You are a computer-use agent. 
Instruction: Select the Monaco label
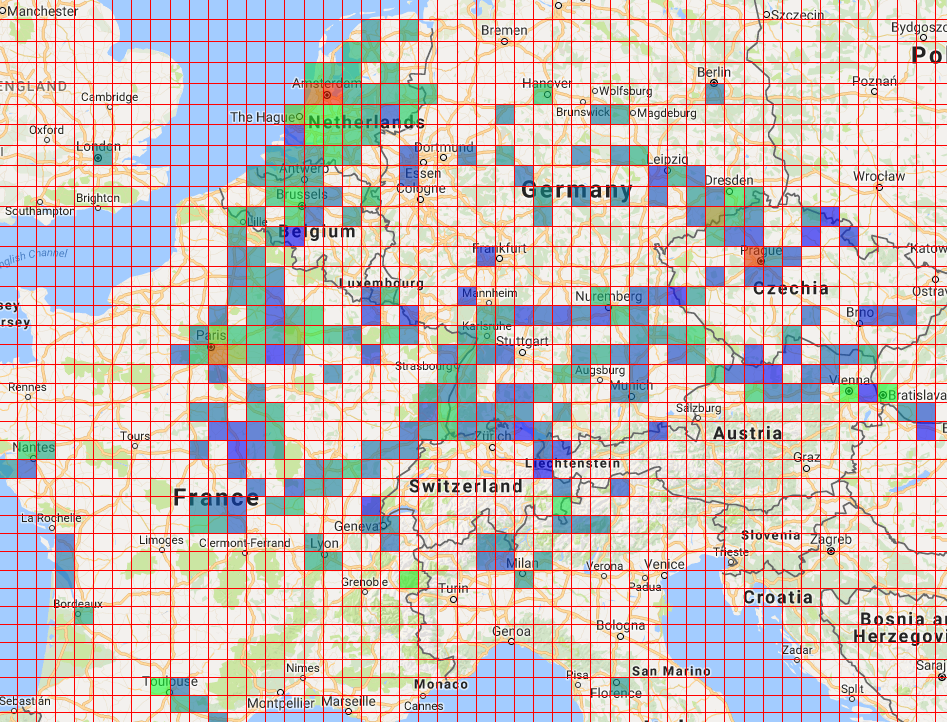pyautogui.click(x=441, y=685)
